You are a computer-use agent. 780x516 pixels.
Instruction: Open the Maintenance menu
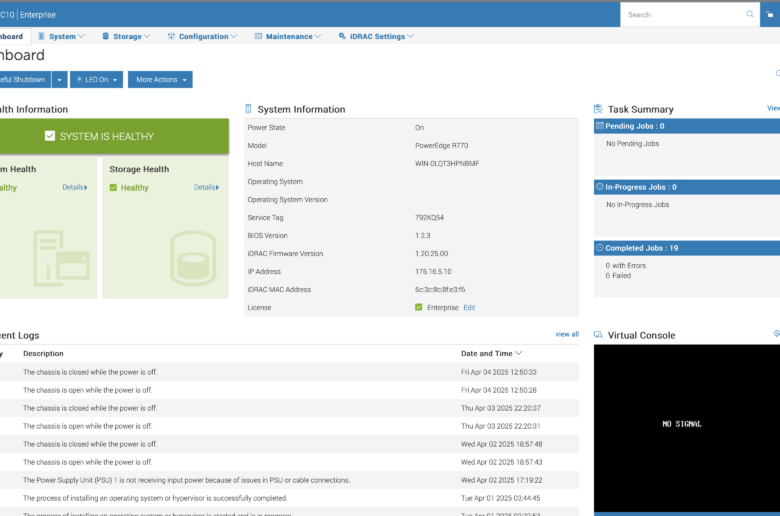tap(288, 36)
